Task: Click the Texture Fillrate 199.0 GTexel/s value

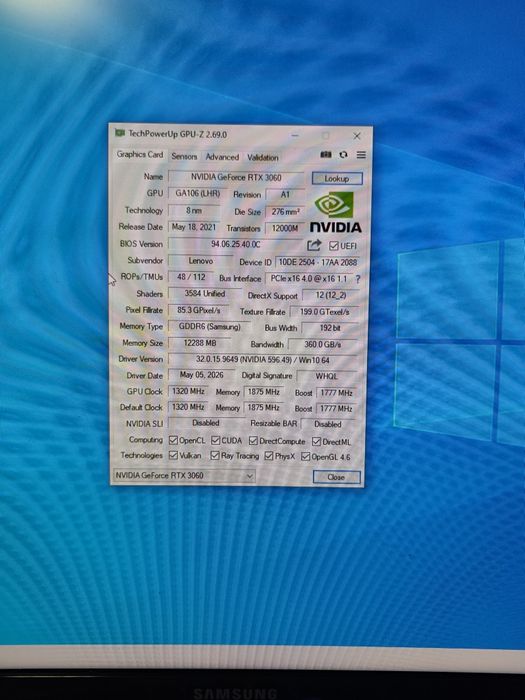Action: click(325, 312)
